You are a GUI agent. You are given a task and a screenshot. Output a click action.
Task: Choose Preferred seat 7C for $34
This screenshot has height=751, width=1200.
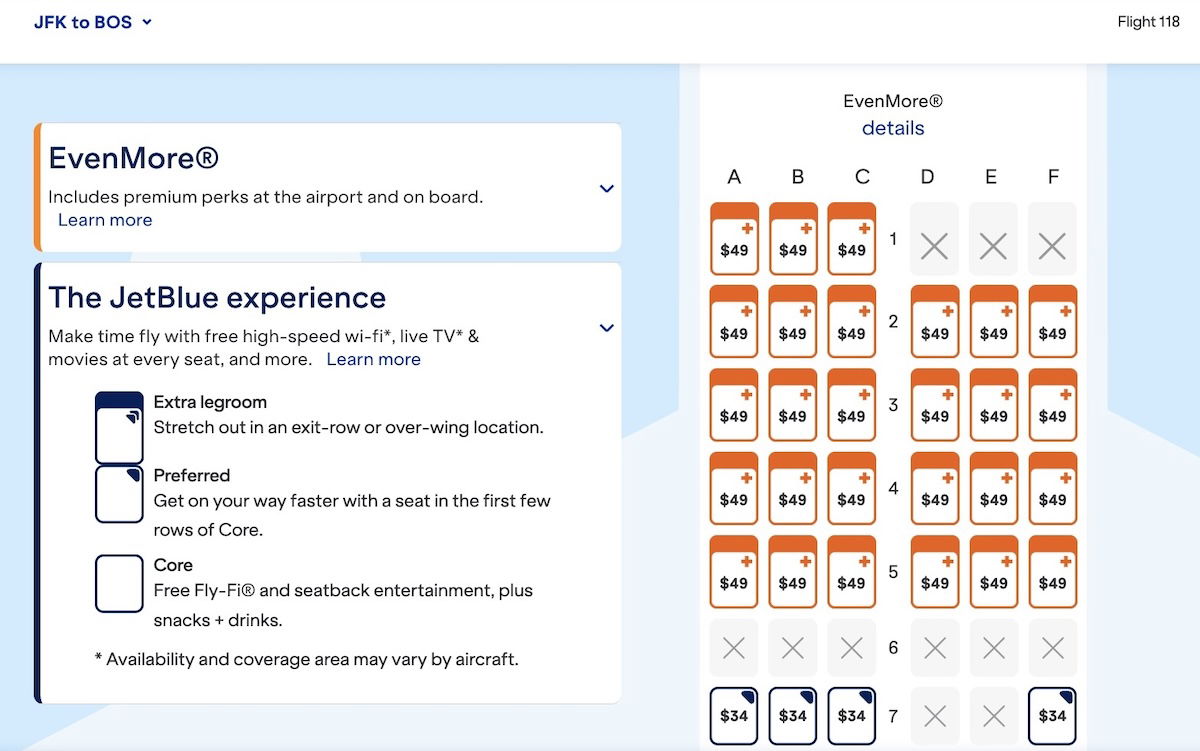coord(852,715)
